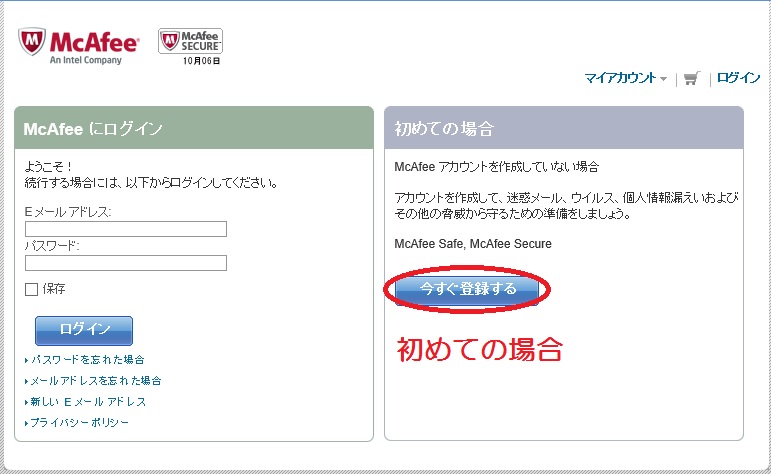Click the ようこそ! welcome text
Viewport: 771px width, 474px height.
pyautogui.click(x=49, y=167)
